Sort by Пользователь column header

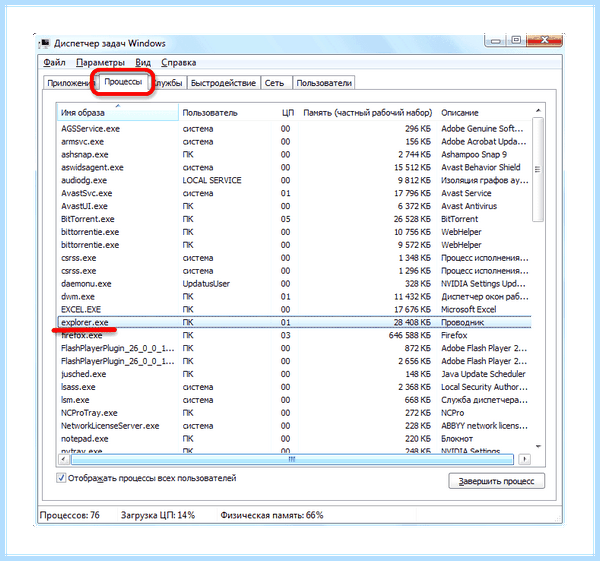(x=226, y=113)
